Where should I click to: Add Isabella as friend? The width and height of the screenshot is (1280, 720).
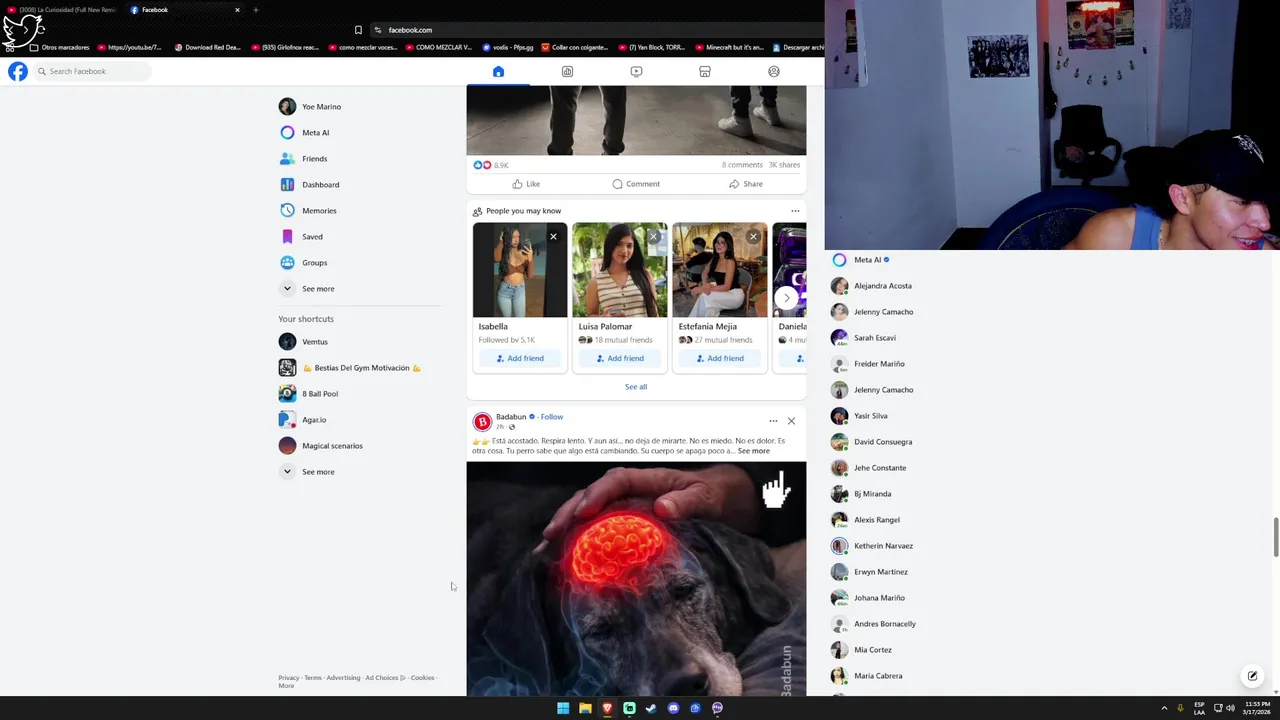[x=520, y=358]
